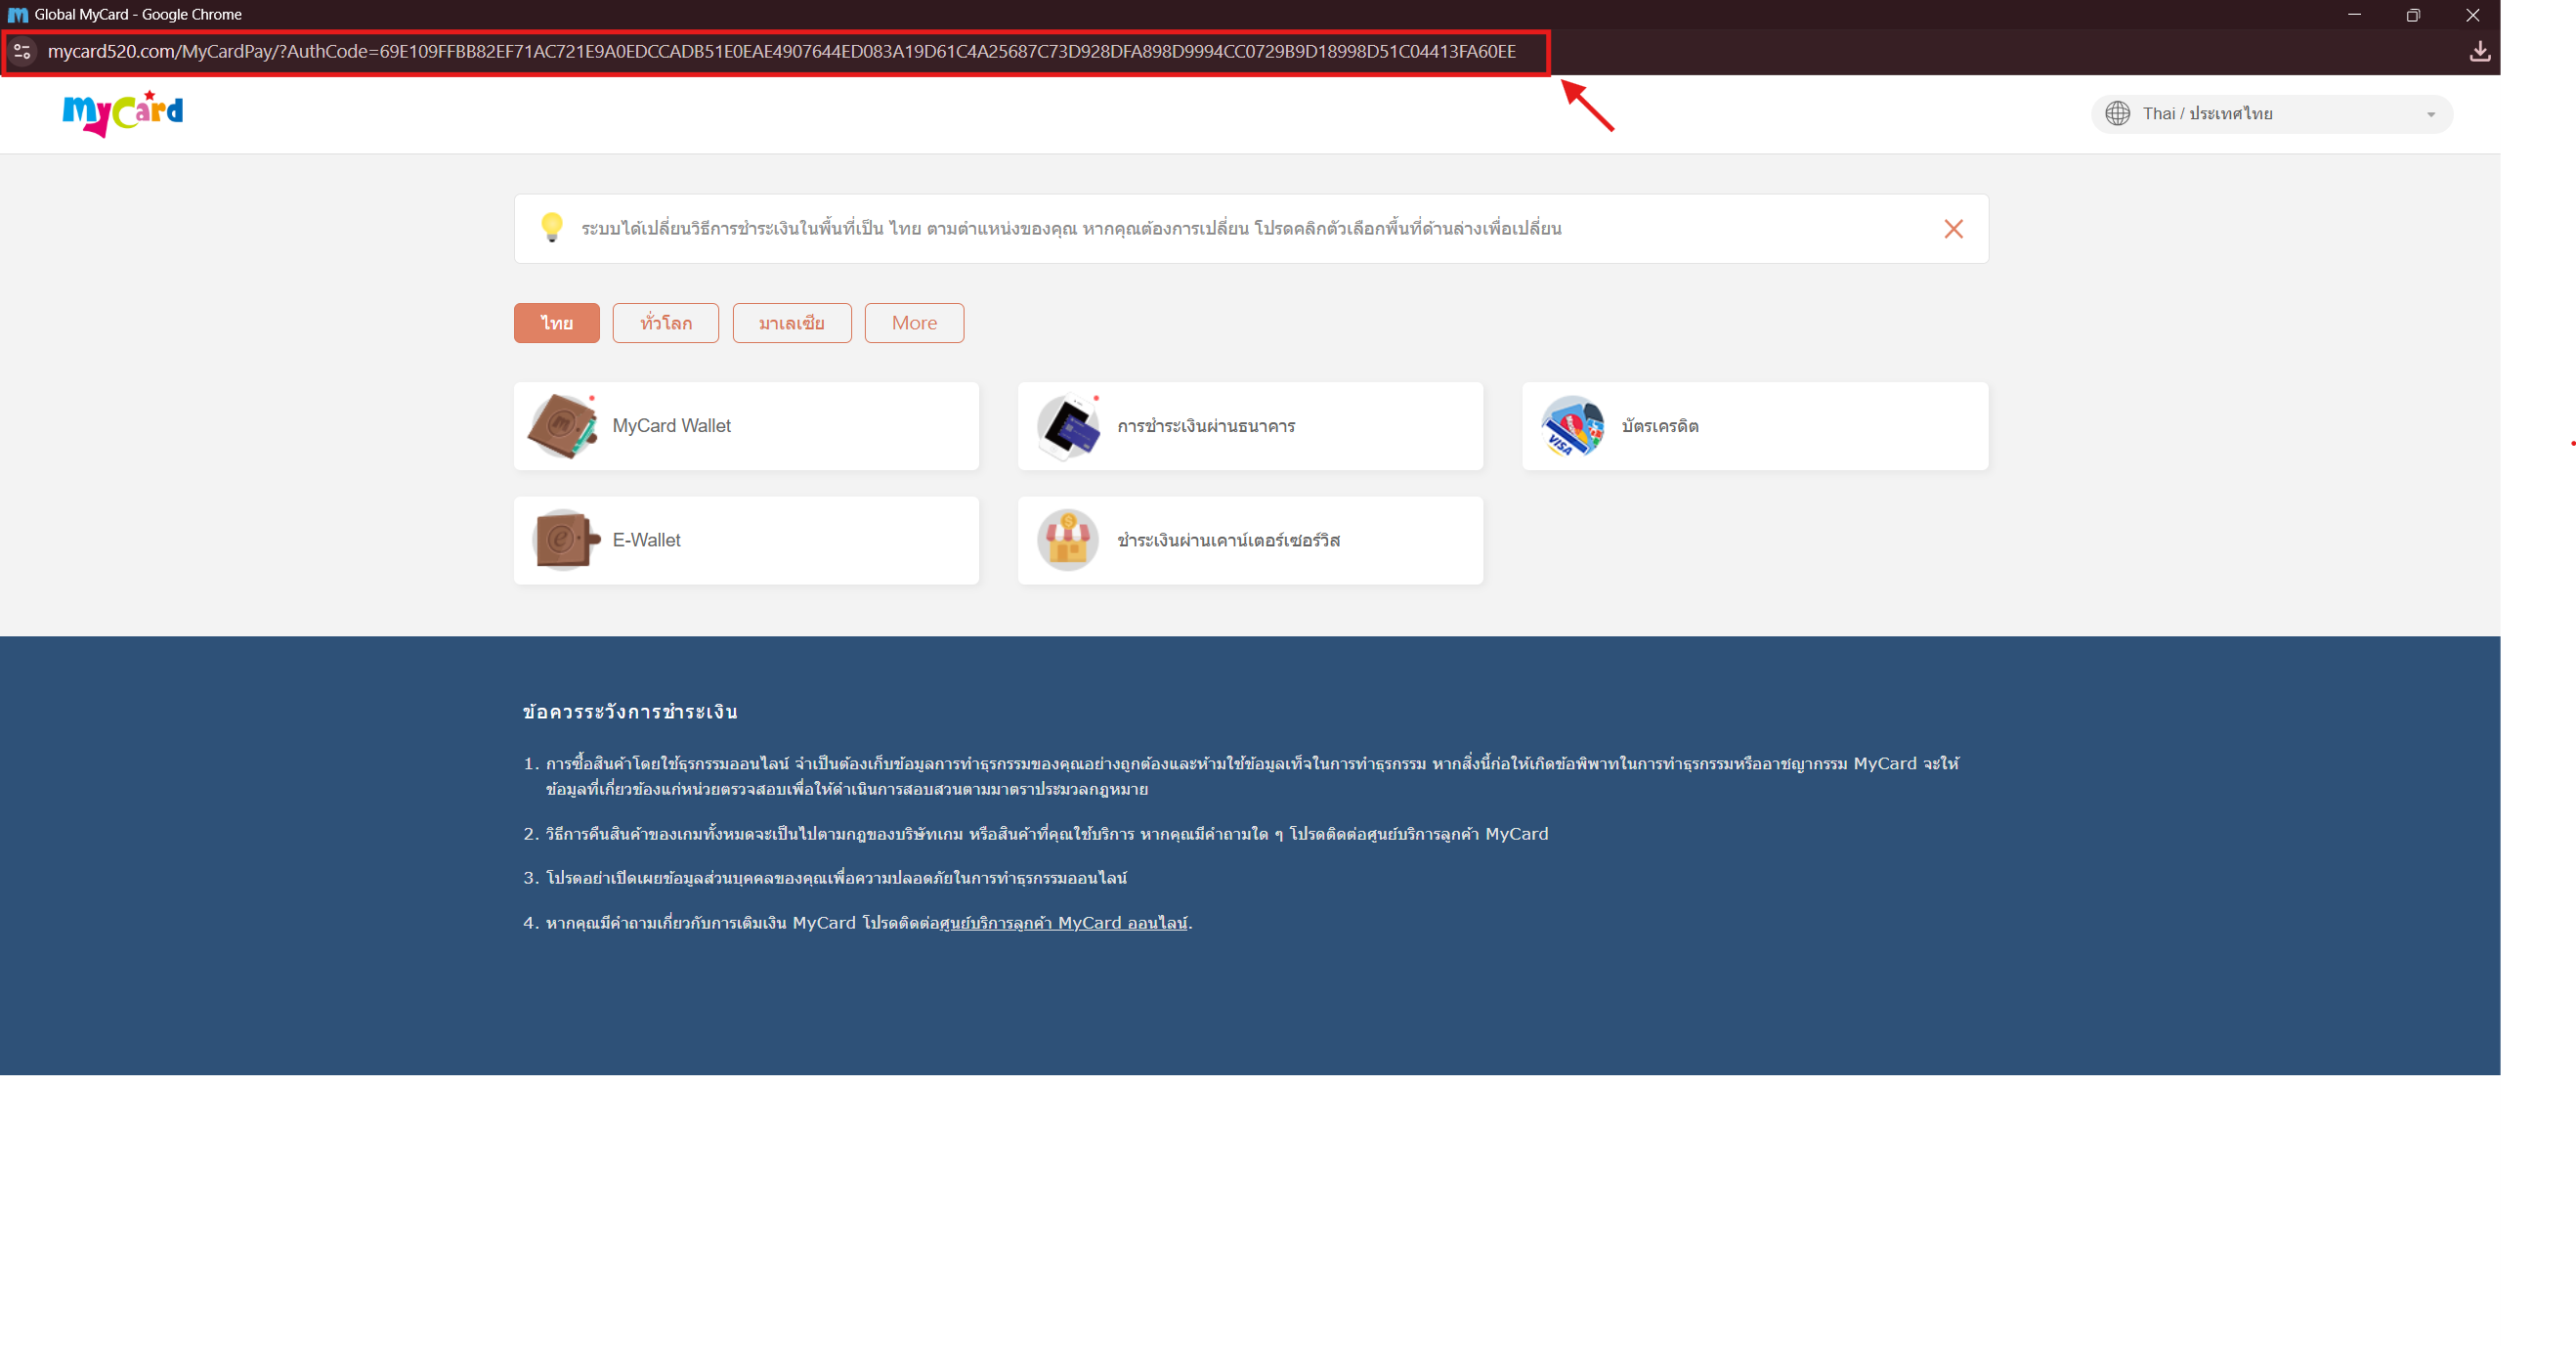
Task: Expand the Thai / ประเทศไทย language dropdown
Action: (2271, 114)
